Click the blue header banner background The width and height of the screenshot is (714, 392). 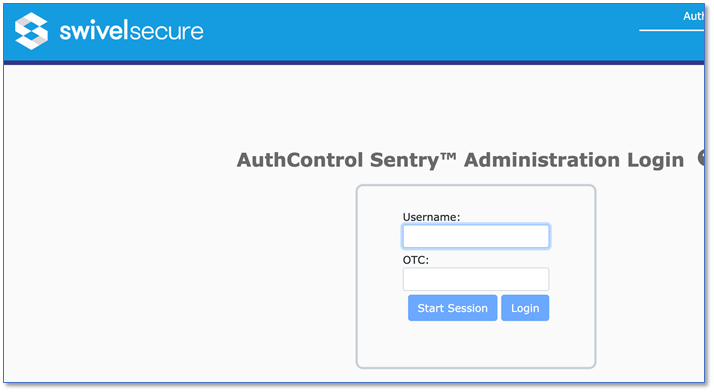tap(410, 32)
